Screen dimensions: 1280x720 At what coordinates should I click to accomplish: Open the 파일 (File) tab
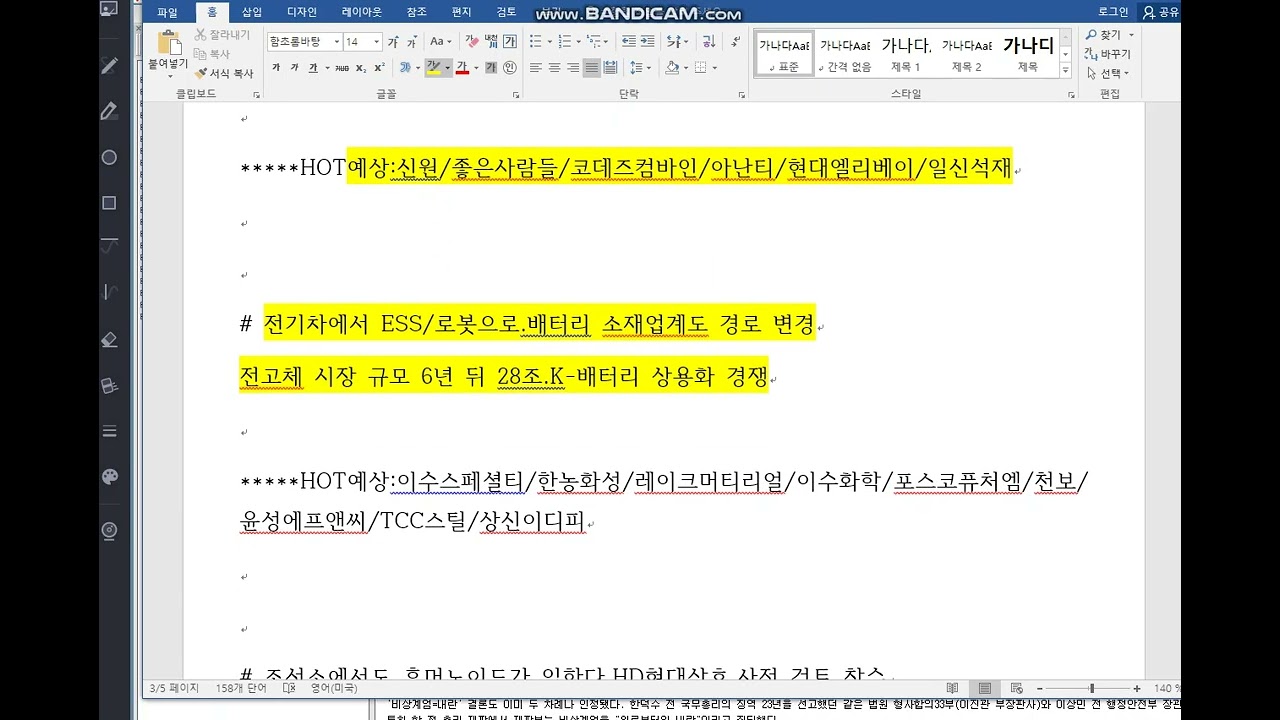point(167,12)
